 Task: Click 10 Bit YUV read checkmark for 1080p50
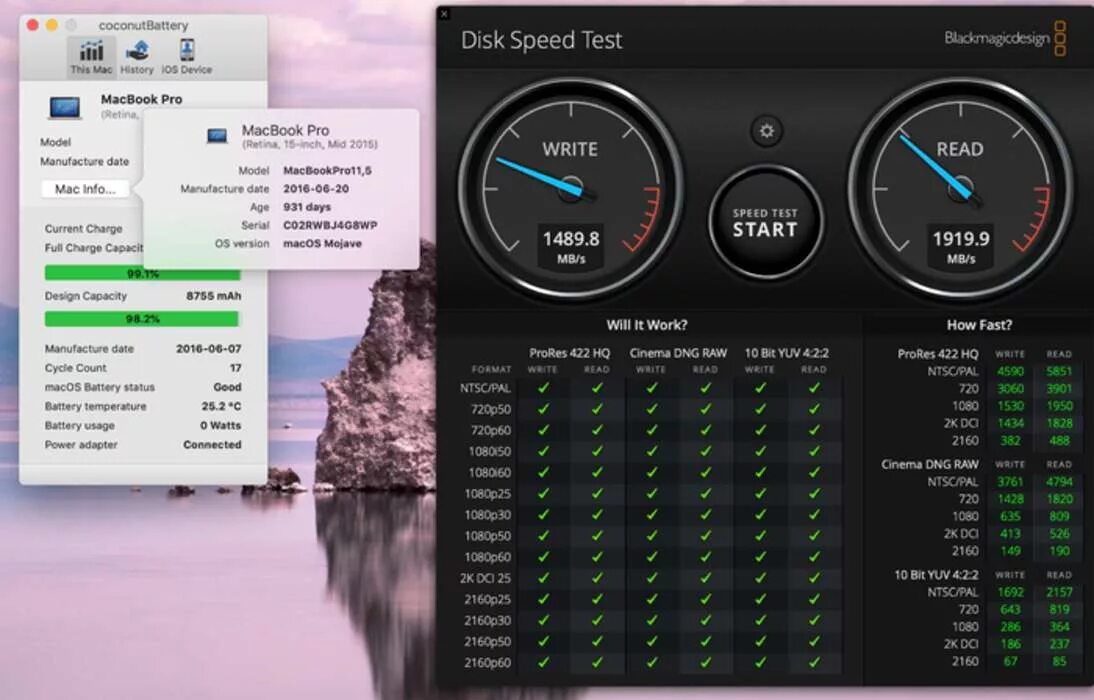[814, 536]
